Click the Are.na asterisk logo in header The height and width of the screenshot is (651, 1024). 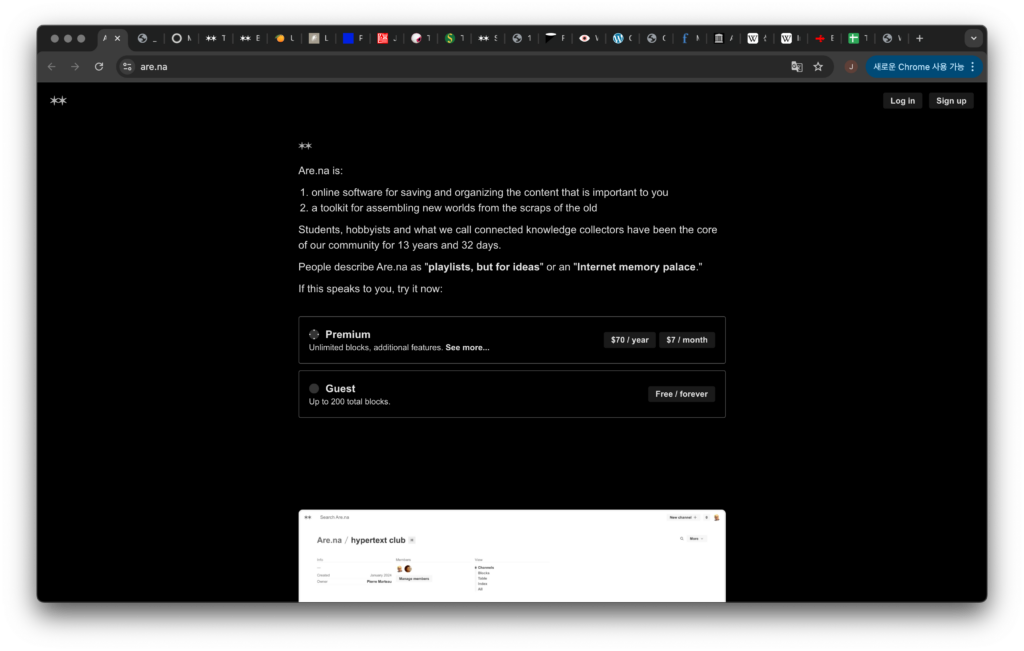click(x=58, y=101)
